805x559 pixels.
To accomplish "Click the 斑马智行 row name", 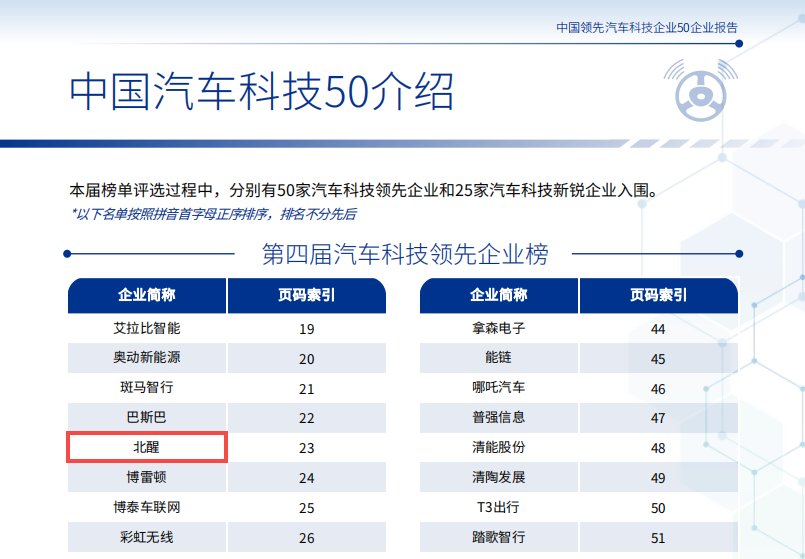I will tap(147, 388).
